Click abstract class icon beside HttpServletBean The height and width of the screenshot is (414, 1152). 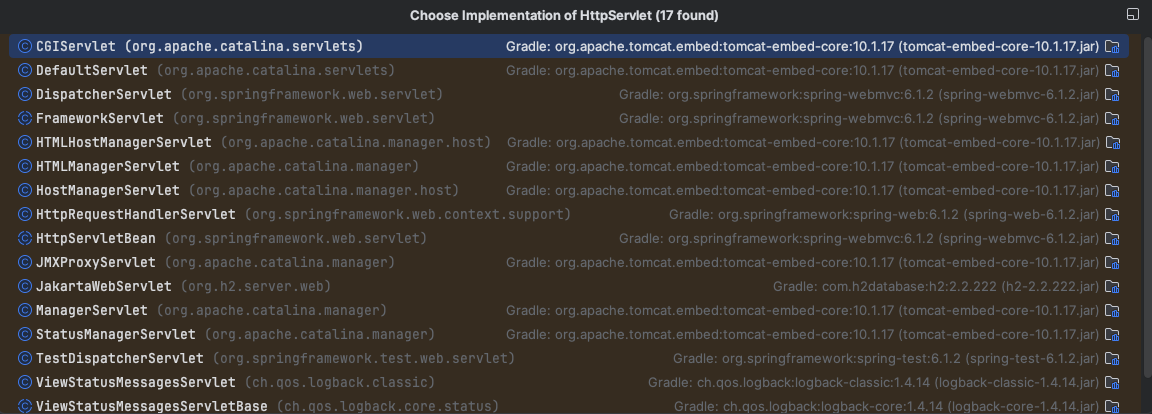(x=24, y=239)
